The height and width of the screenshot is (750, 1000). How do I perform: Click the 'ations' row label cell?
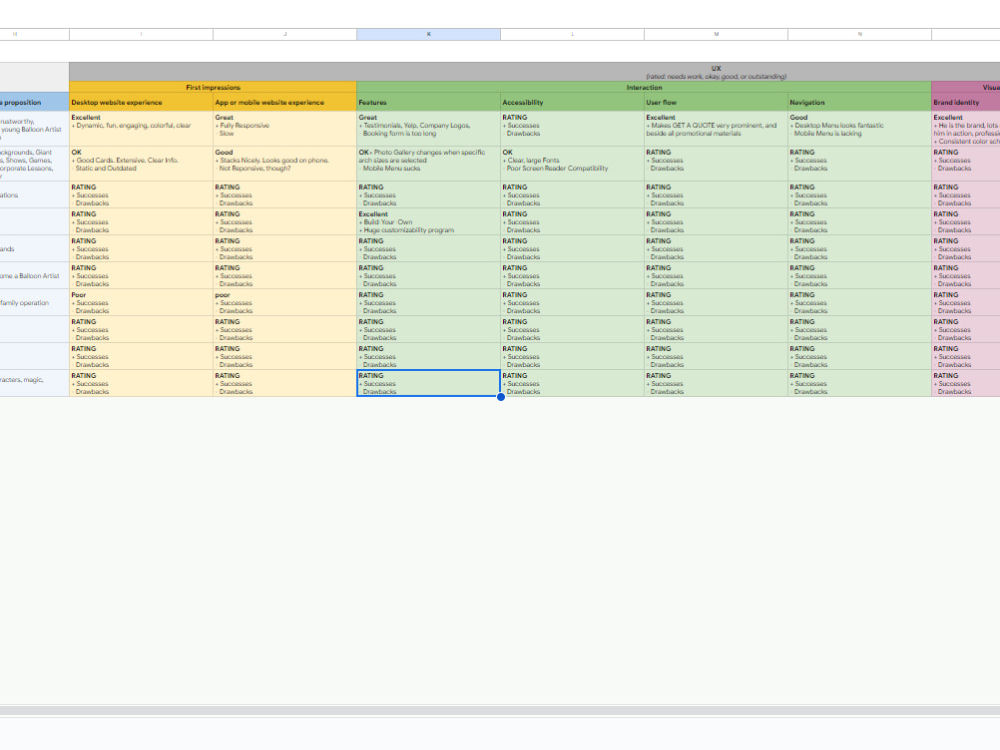[34, 195]
